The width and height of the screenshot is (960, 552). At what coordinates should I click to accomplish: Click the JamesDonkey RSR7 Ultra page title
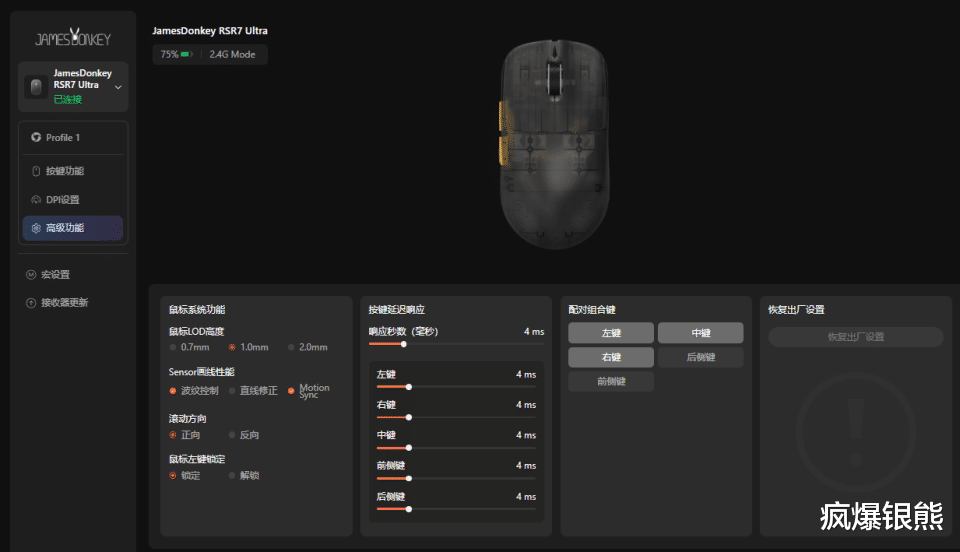pos(210,31)
